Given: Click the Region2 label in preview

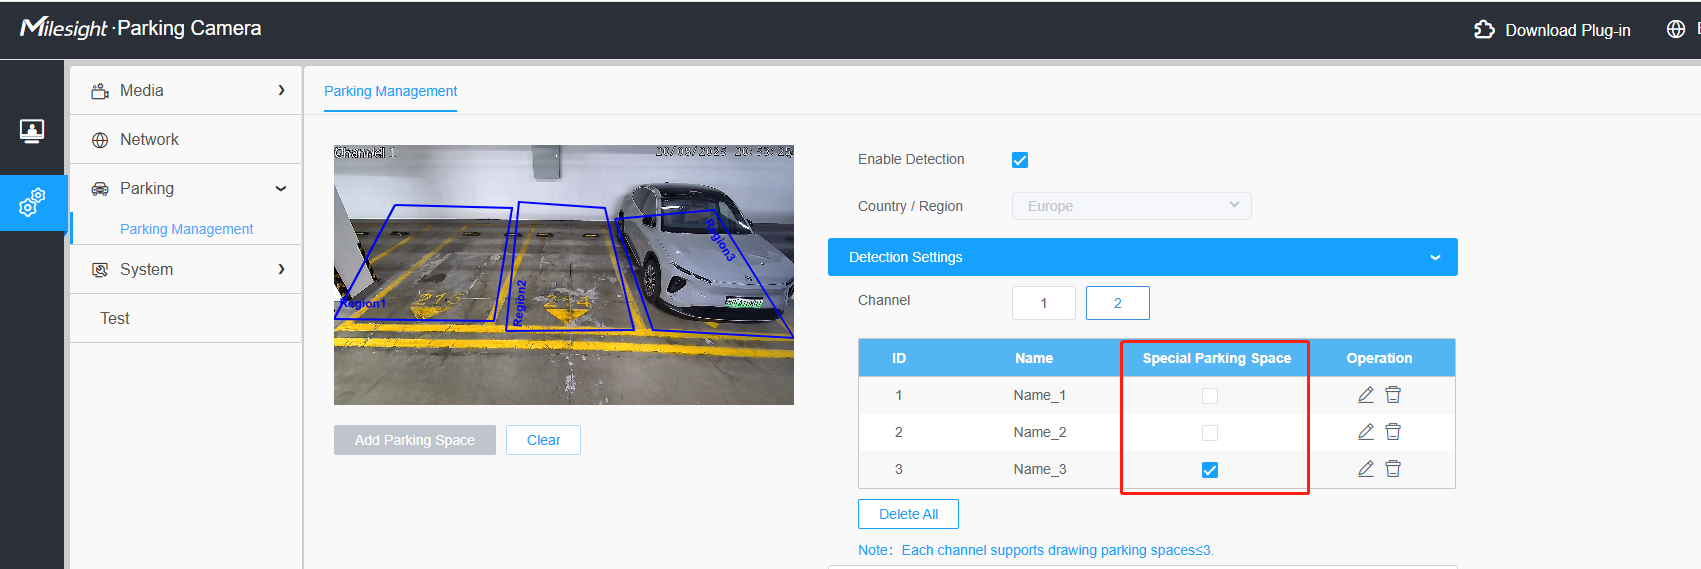Looking at the screenshot, I should pos(520,303).
